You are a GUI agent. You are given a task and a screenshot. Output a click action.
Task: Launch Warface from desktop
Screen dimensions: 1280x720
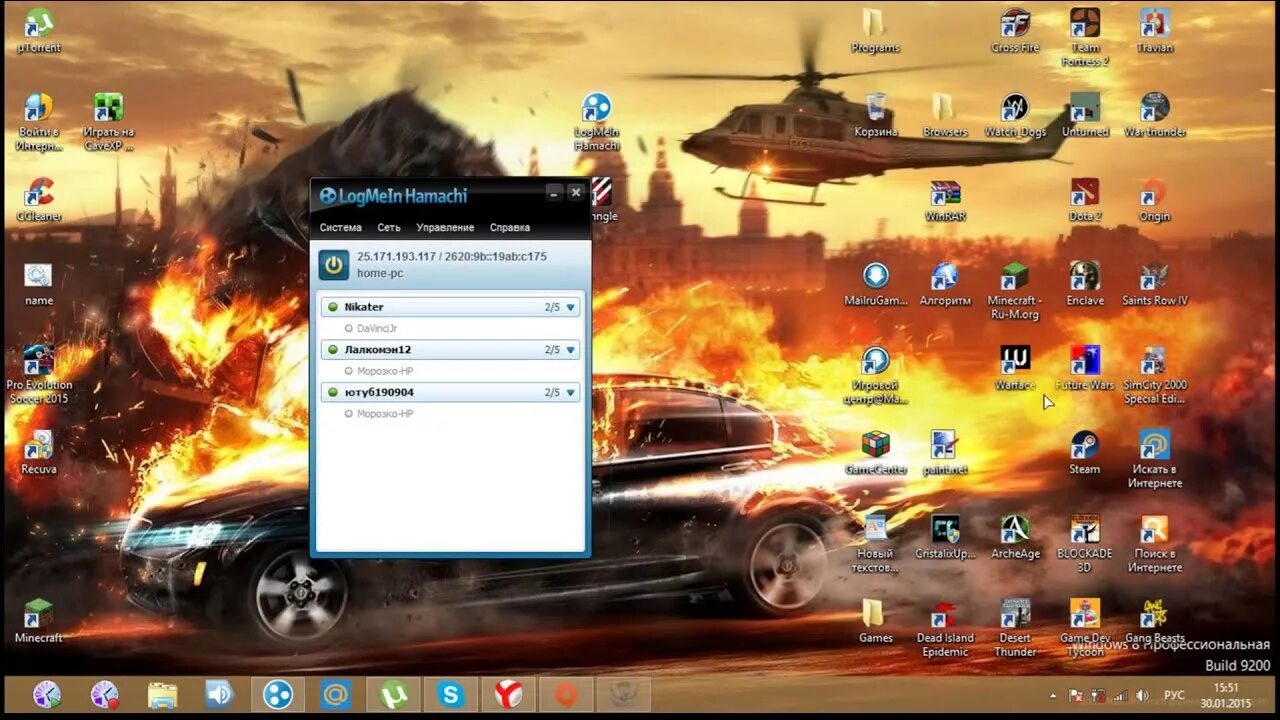coord(1015,368)
